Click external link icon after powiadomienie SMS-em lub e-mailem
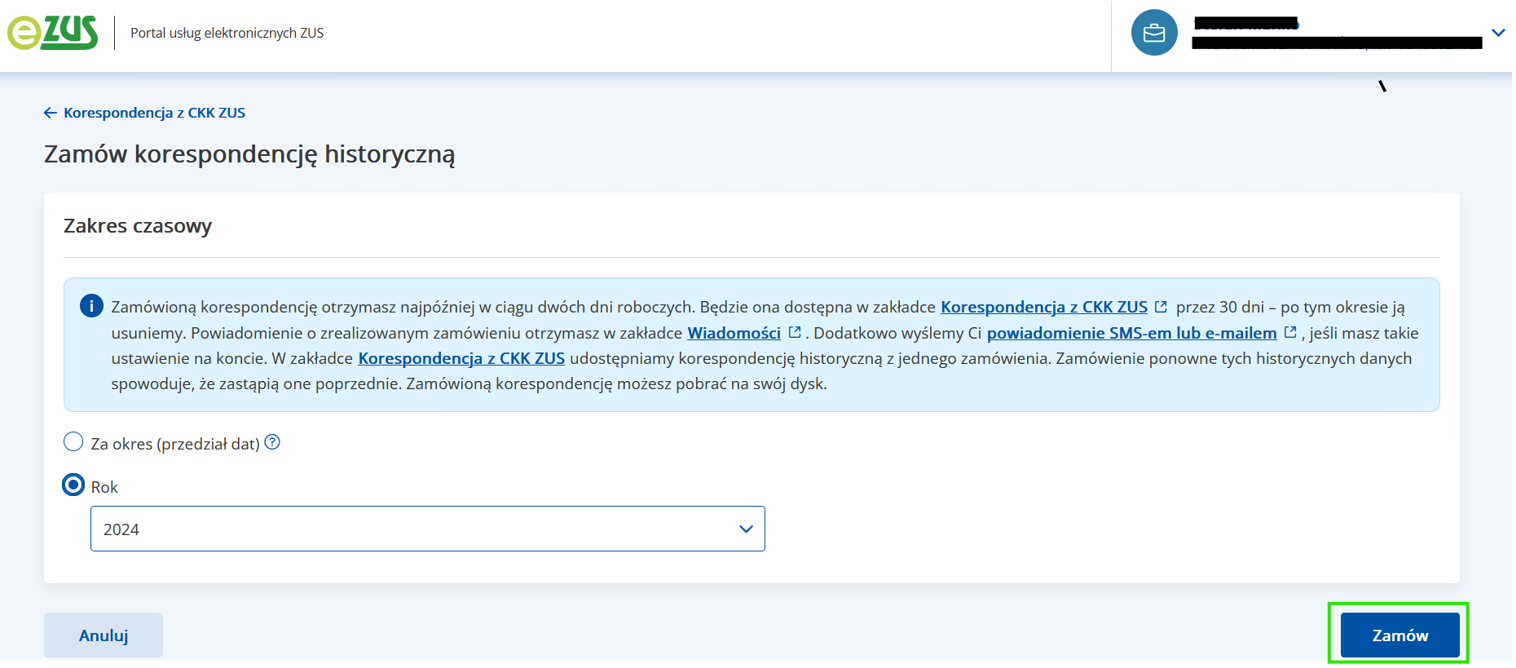This screenshot has width=1516, height=668. tap(1290, 332)
